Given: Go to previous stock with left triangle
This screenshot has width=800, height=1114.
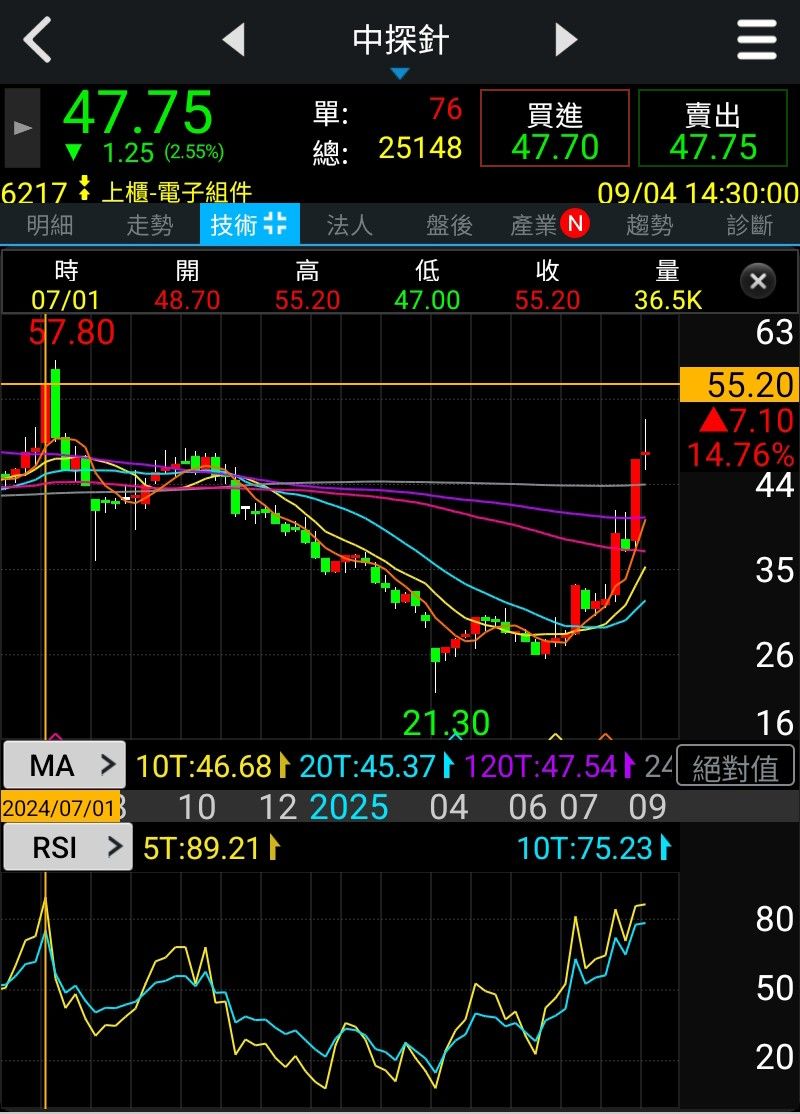Looking at the screenshot, I should point(233,40).
